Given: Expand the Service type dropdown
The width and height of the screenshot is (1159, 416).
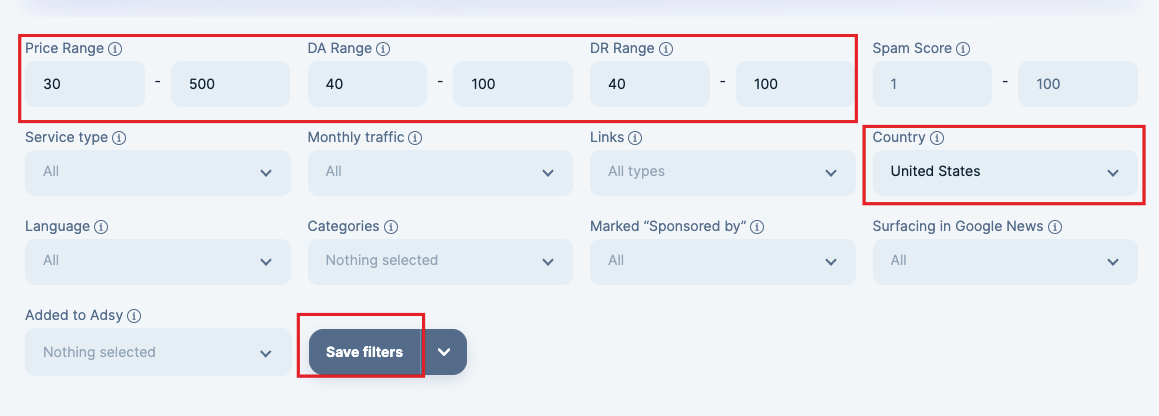Looking at the screenshot, I should pos(158,173).
